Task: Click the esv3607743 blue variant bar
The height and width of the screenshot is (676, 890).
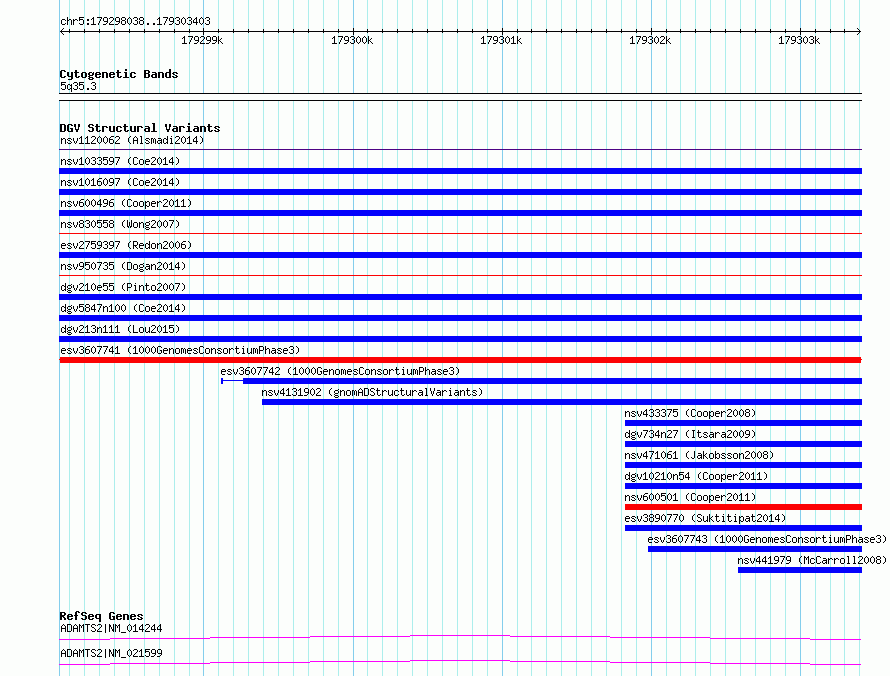Action: click(755, 549)
